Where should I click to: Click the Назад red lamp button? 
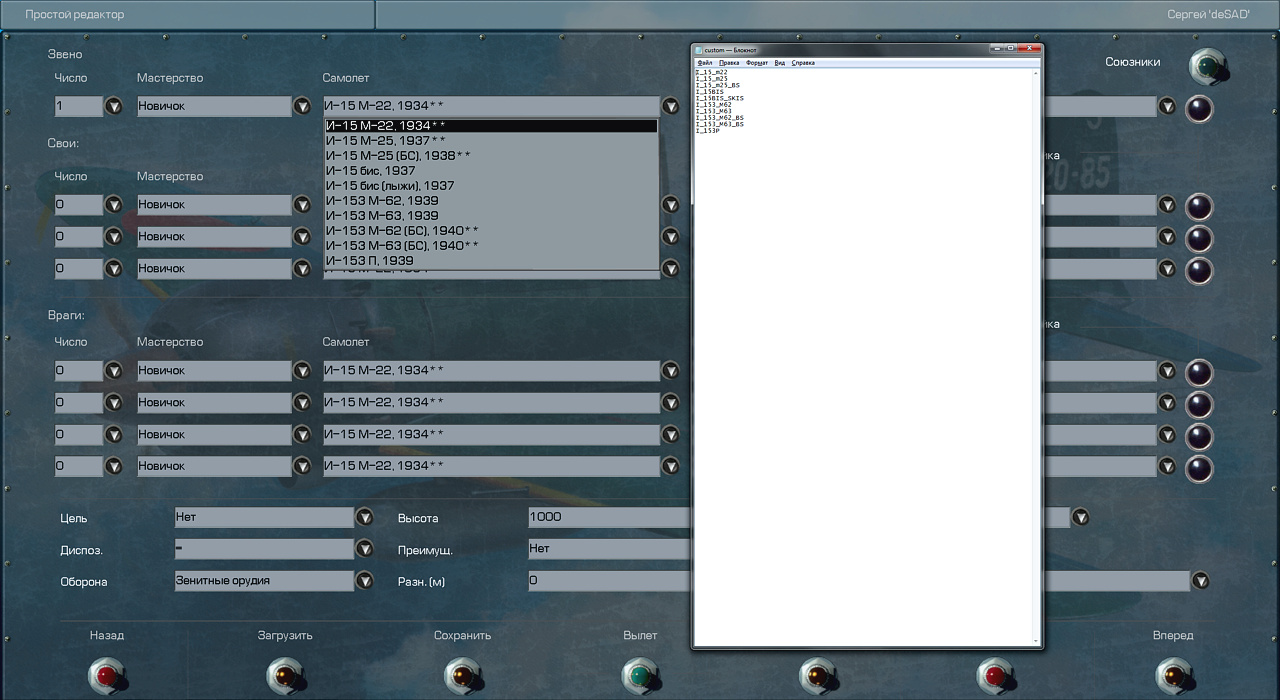[x=106, y=676]
